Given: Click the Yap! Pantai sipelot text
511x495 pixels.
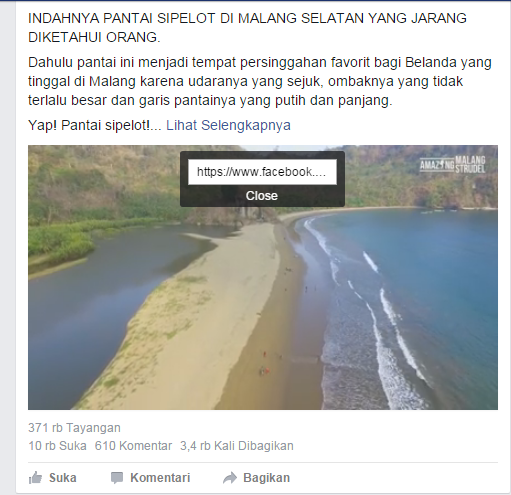Looking at the screenshot, I should tap(95, 126).
